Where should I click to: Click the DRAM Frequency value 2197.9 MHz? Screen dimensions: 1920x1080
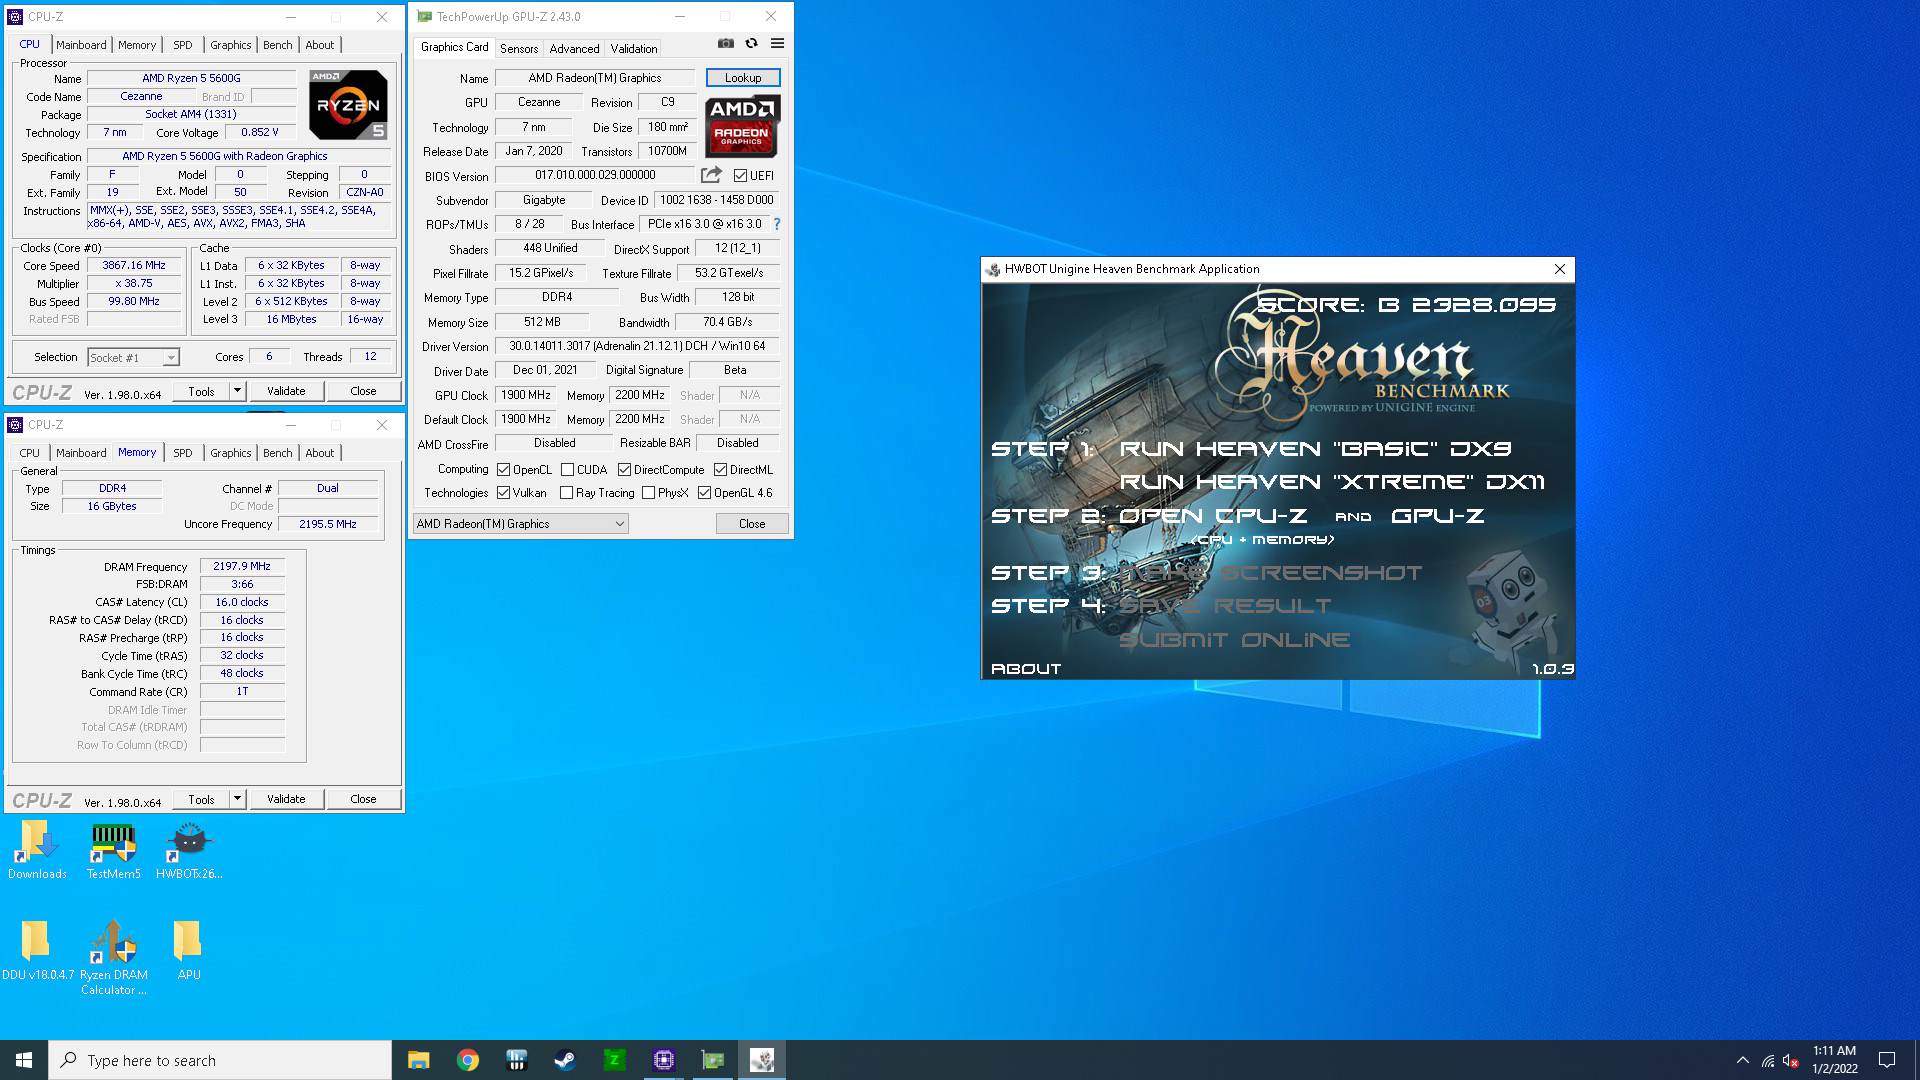[242, 566]
